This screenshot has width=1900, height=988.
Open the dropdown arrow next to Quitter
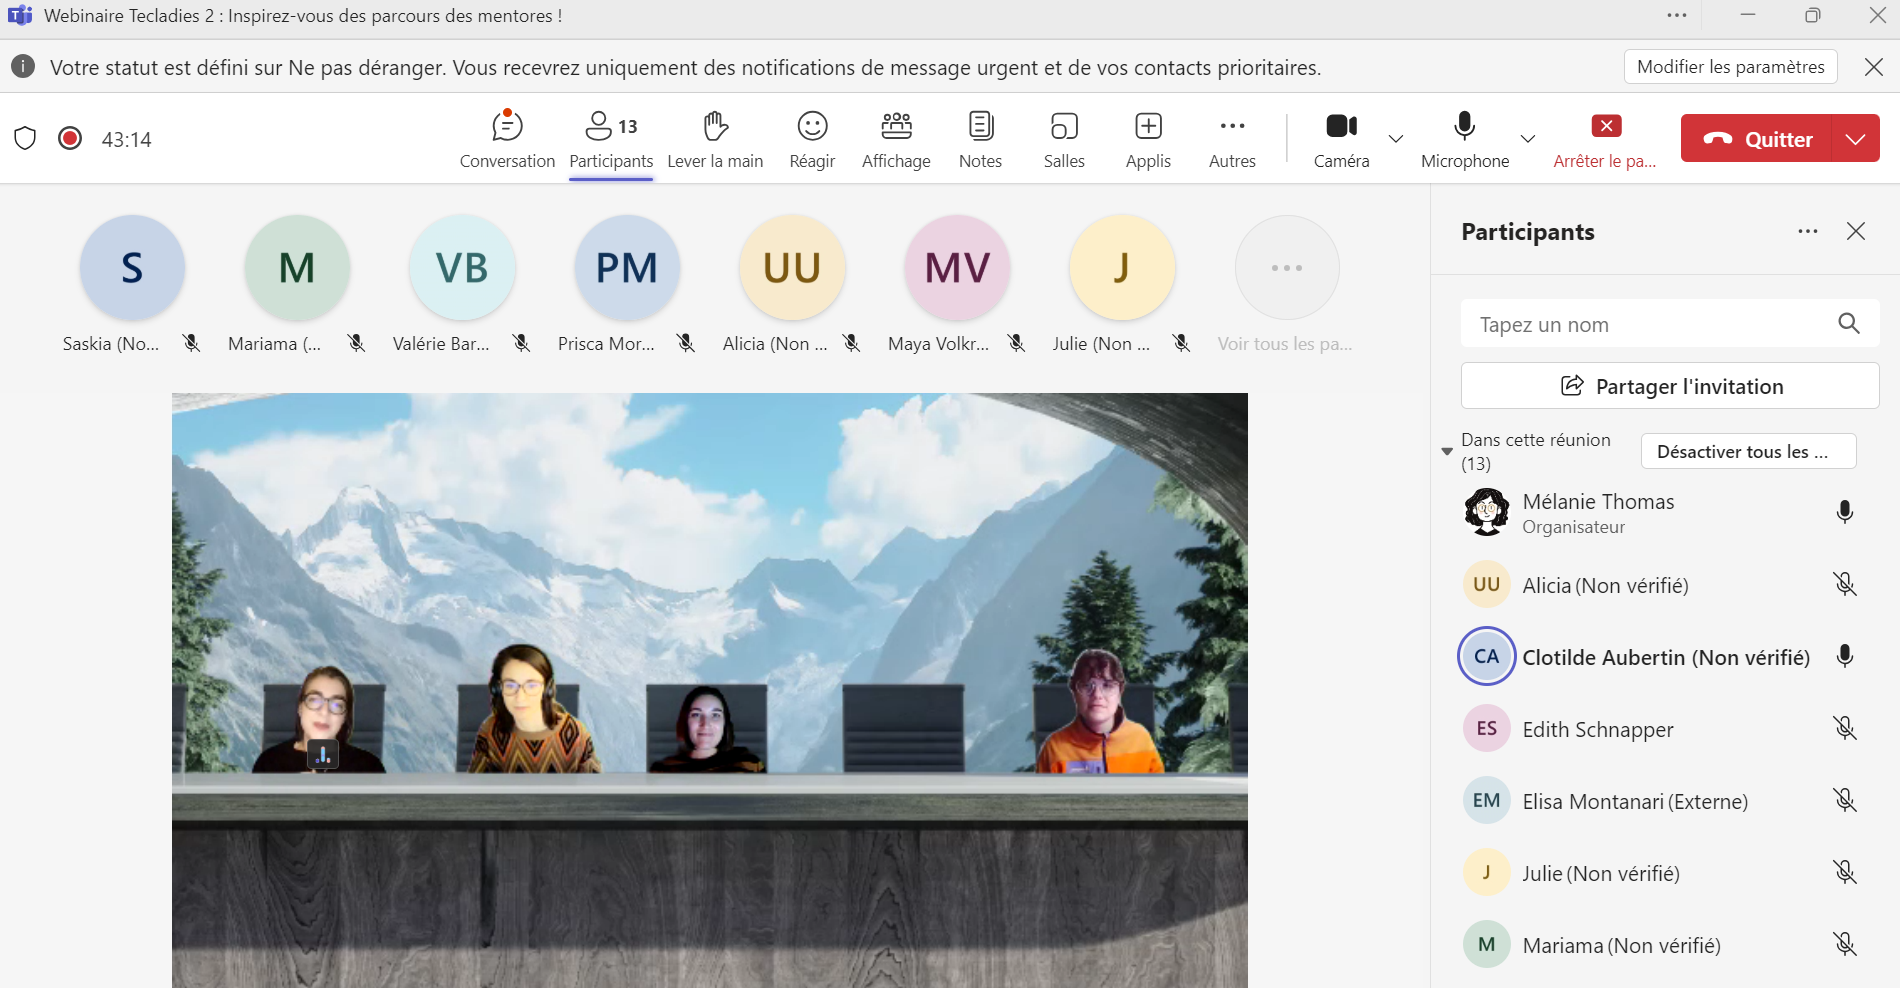1856,139
